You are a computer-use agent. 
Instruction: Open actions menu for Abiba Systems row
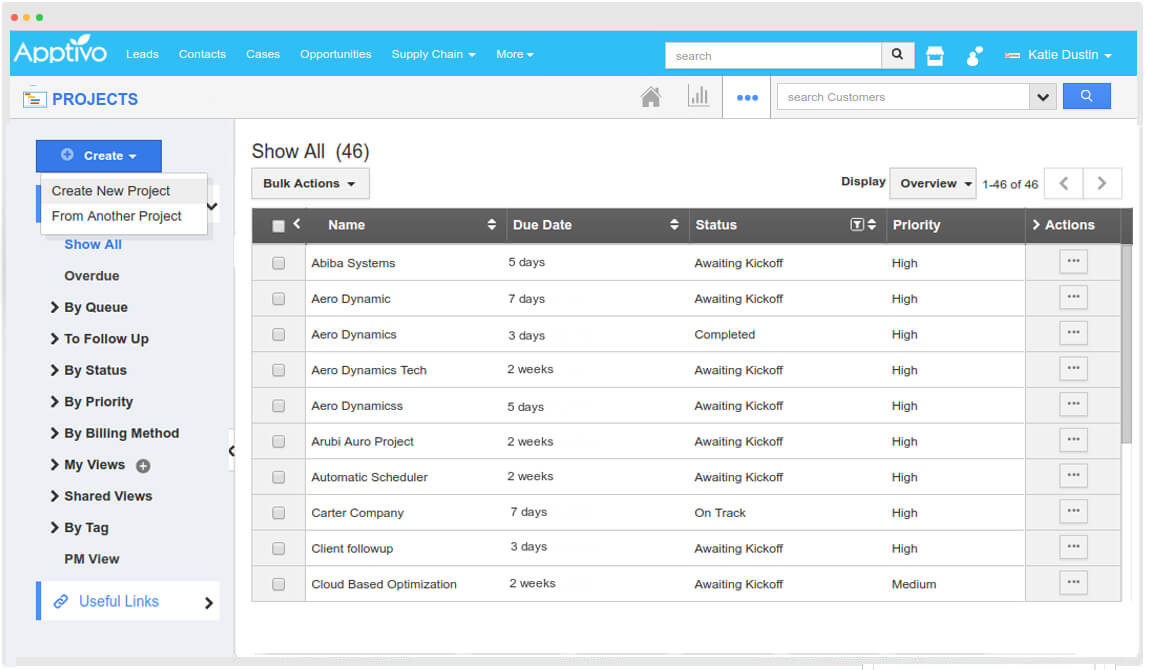(x=1073, y=262)
